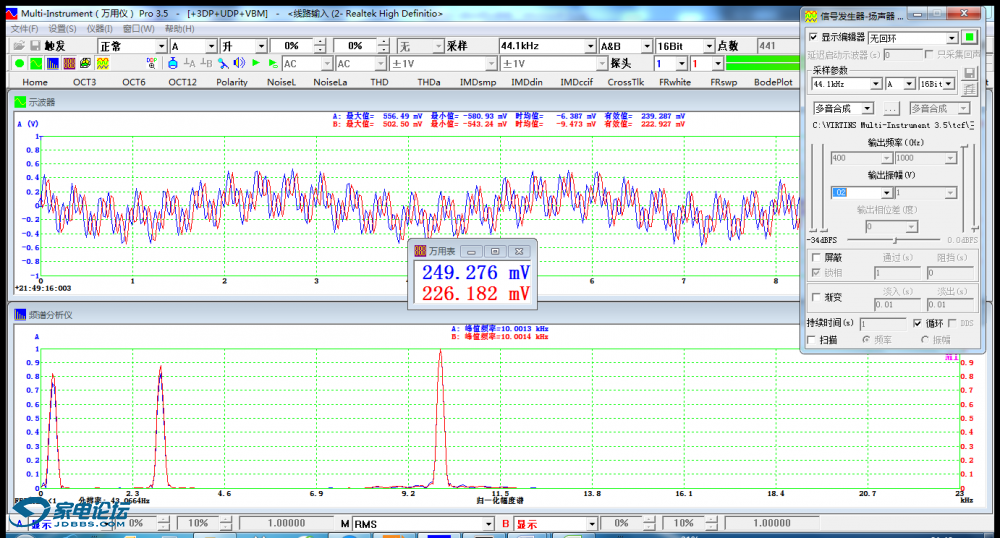
Task: Enable the 渐变 checkbox
Action: (x=816, y=297)
